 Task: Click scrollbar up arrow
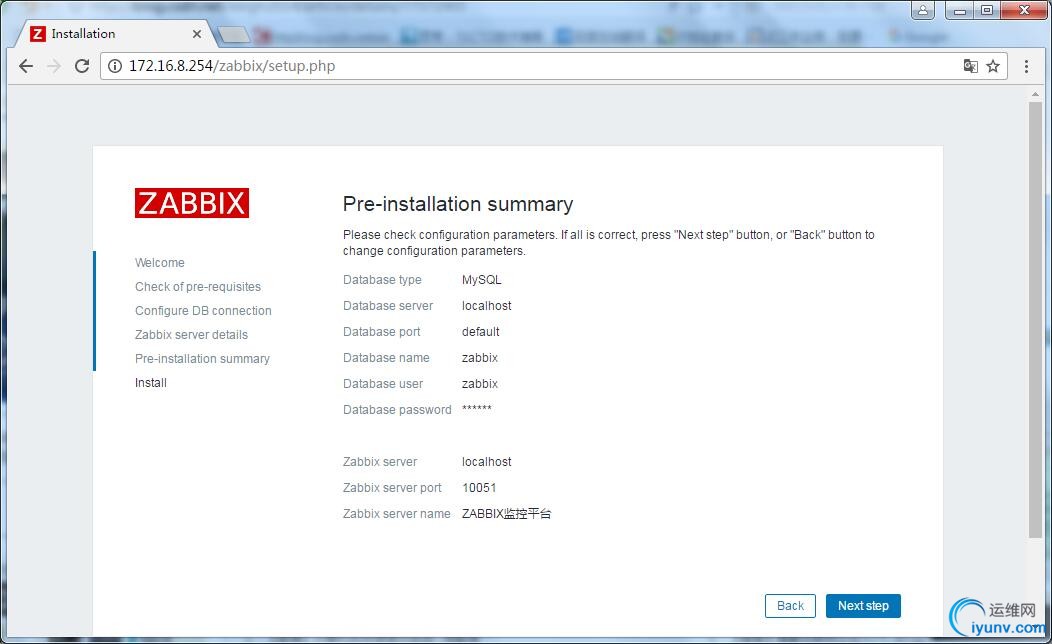[x=1035, y=95]
